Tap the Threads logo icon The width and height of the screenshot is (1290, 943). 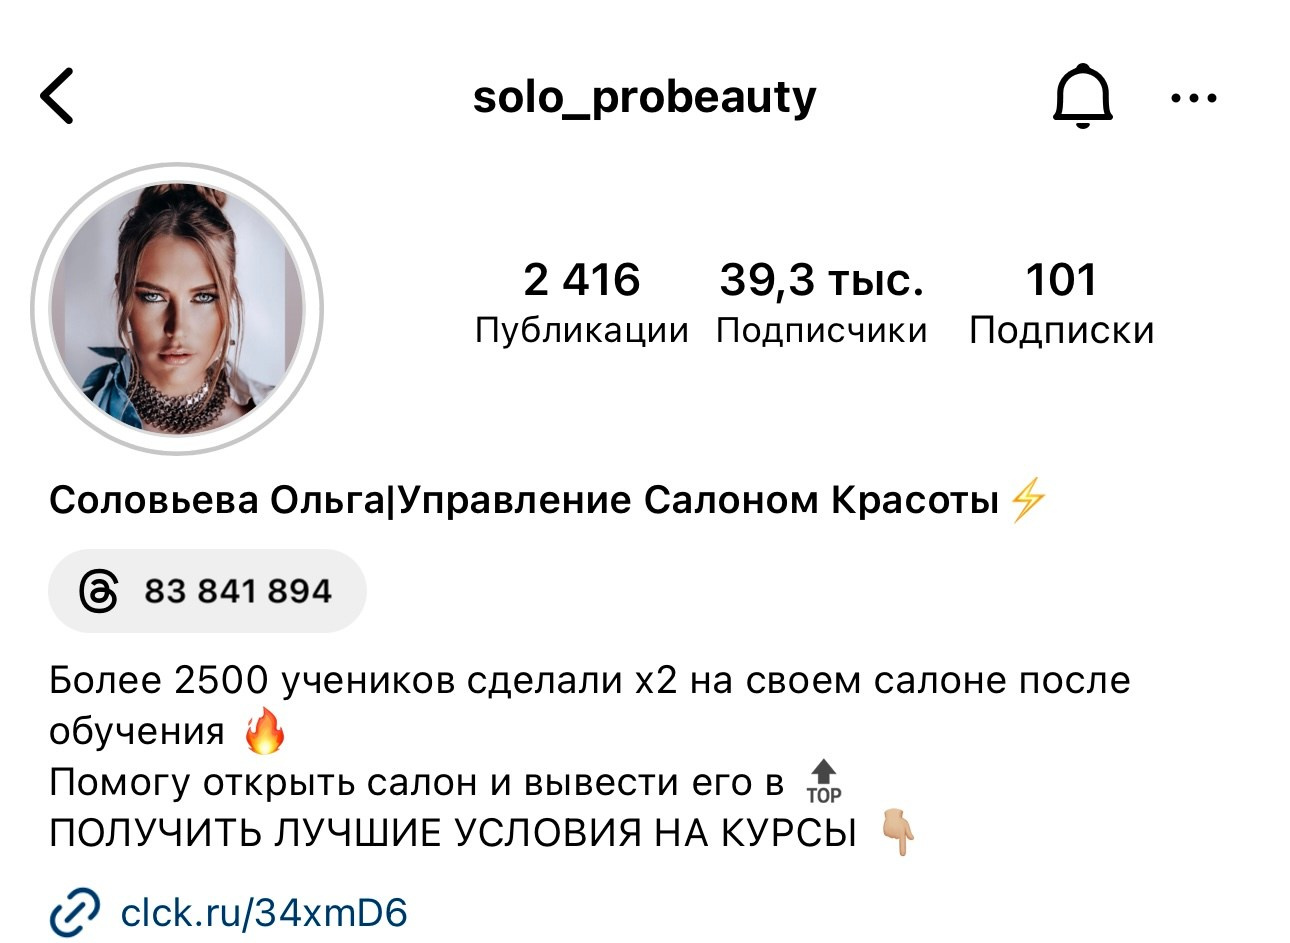tap(99, 591)
